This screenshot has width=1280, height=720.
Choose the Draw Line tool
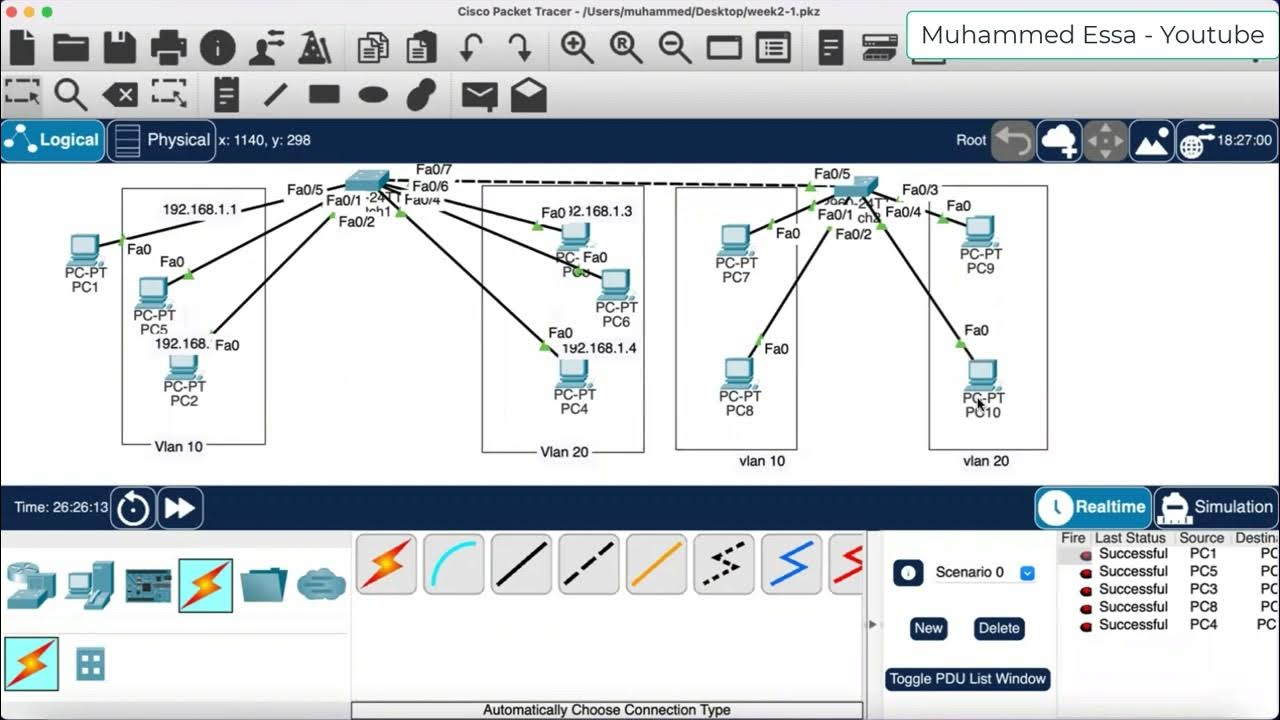(x=275, y=95)
